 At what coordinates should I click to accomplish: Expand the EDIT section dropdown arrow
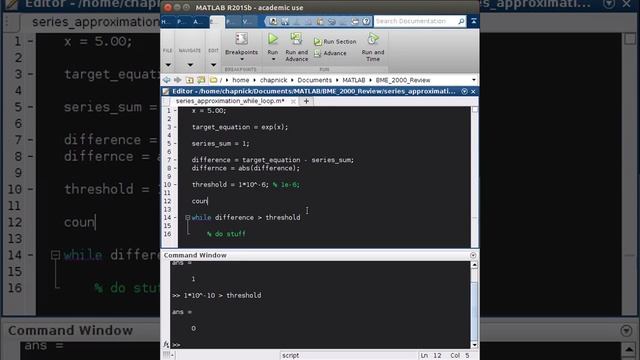point(213,65)
